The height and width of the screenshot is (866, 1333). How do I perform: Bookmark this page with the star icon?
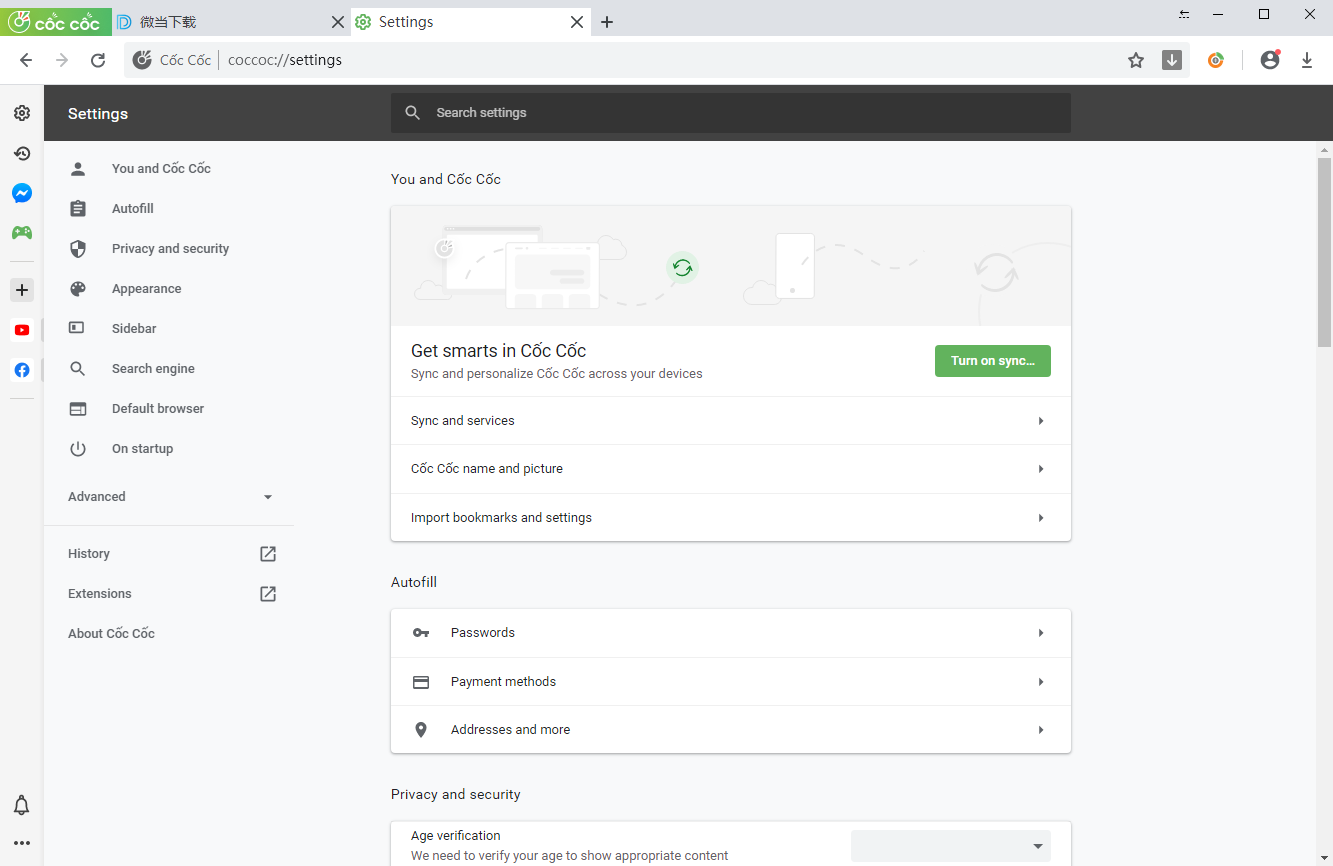(1136, 60)
